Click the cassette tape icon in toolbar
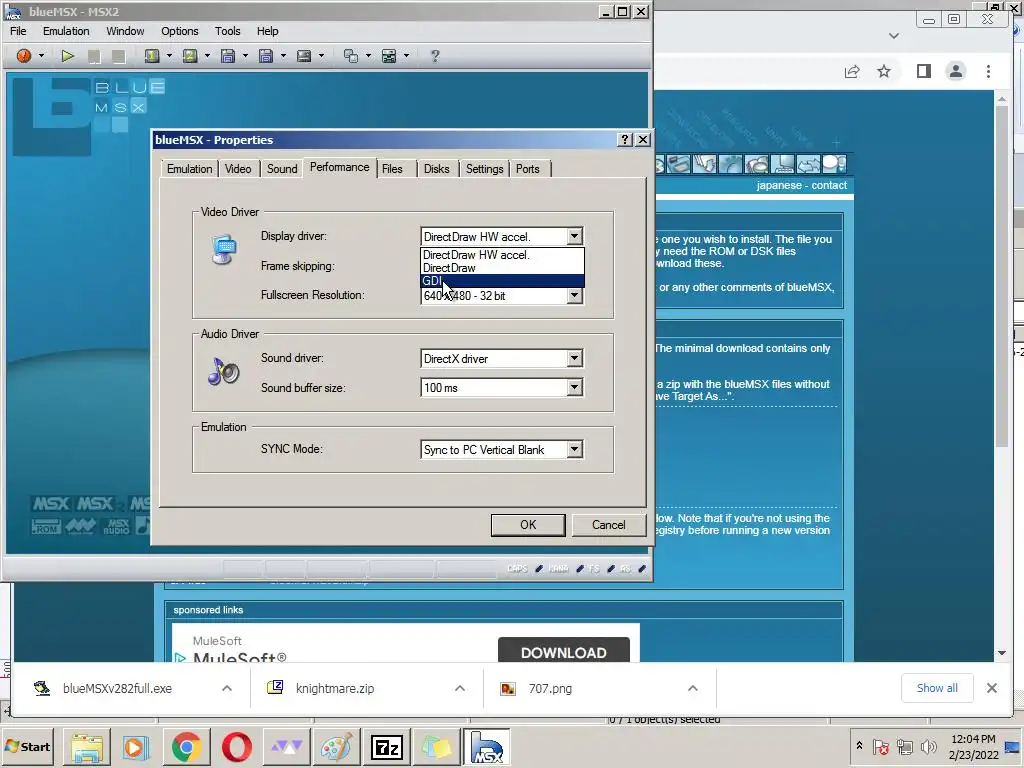1024x768 pixels. pyautogui.click(x=304, y=56)
